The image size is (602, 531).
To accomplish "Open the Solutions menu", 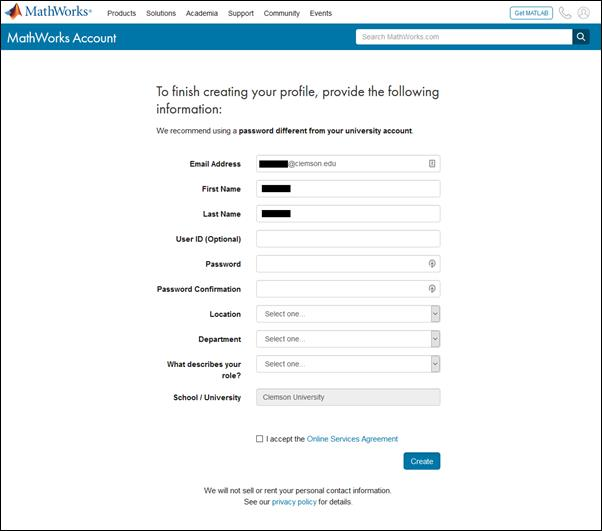I will point(161,13).
